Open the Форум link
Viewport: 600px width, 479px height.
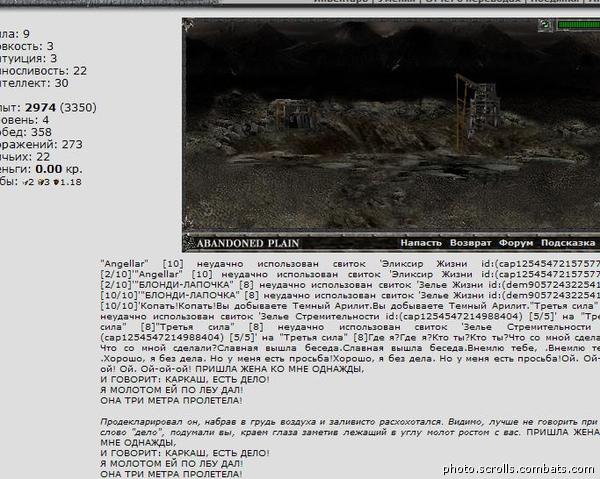(516, 243)
